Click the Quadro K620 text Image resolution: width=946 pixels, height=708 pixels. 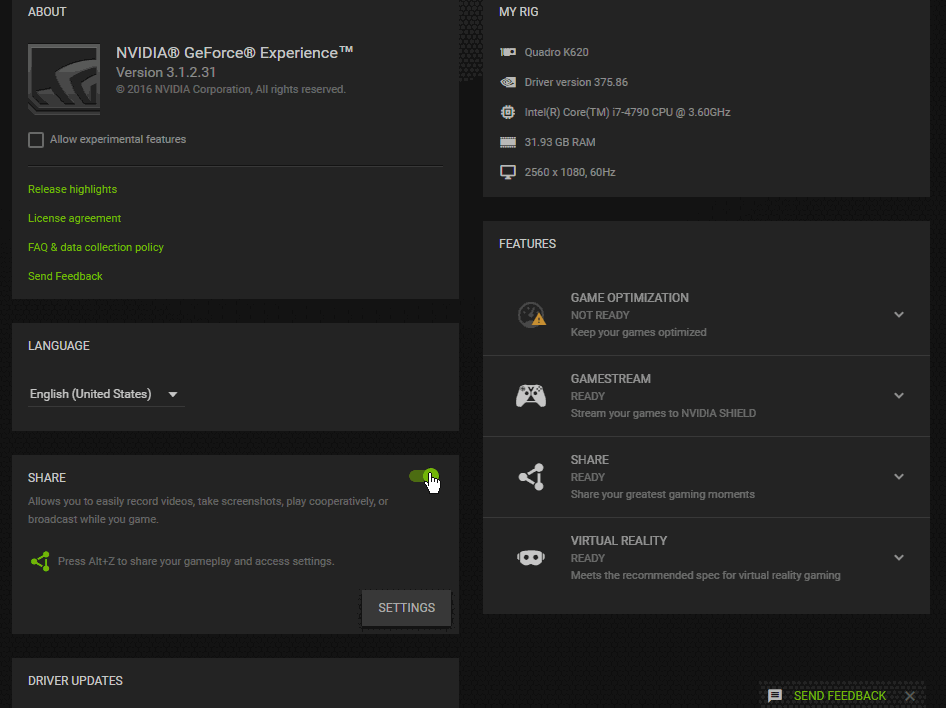coord(556,52)
